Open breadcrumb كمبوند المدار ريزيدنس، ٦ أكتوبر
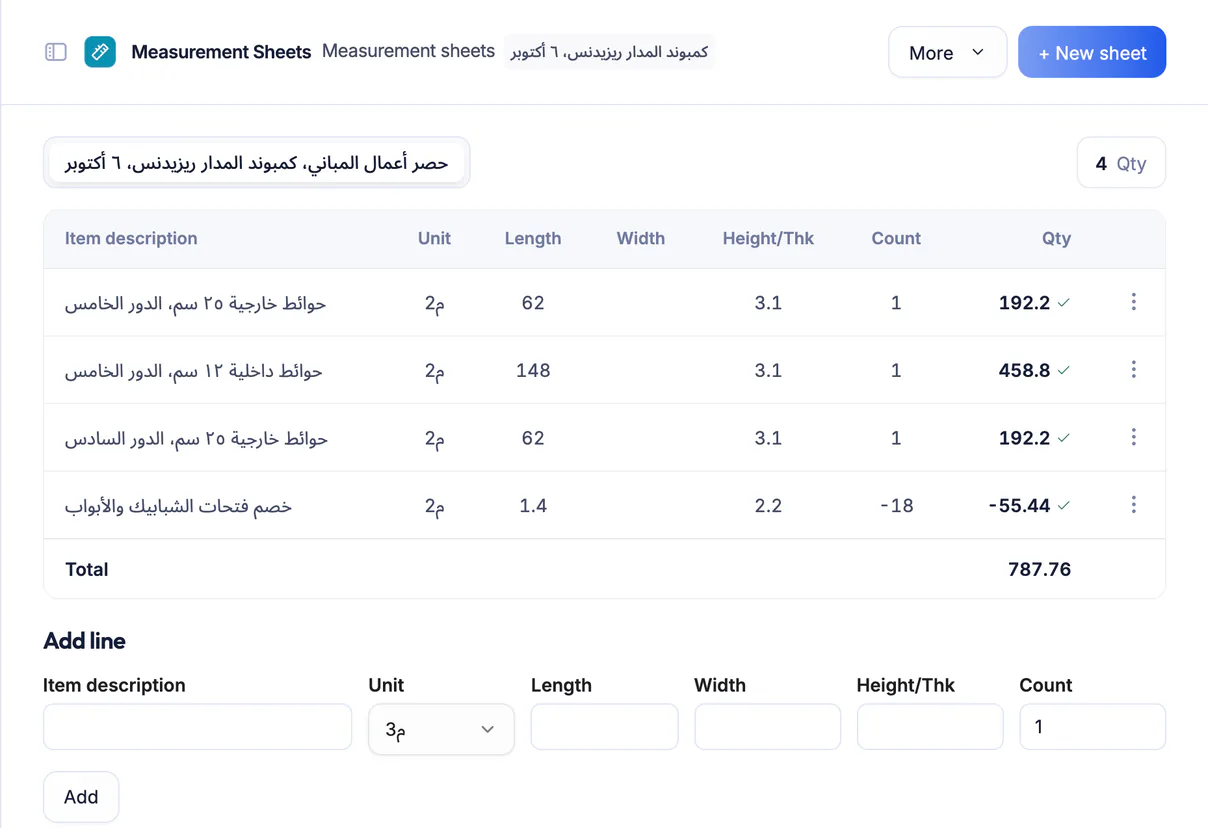The image size is (1208, 828). click(610, 52)
